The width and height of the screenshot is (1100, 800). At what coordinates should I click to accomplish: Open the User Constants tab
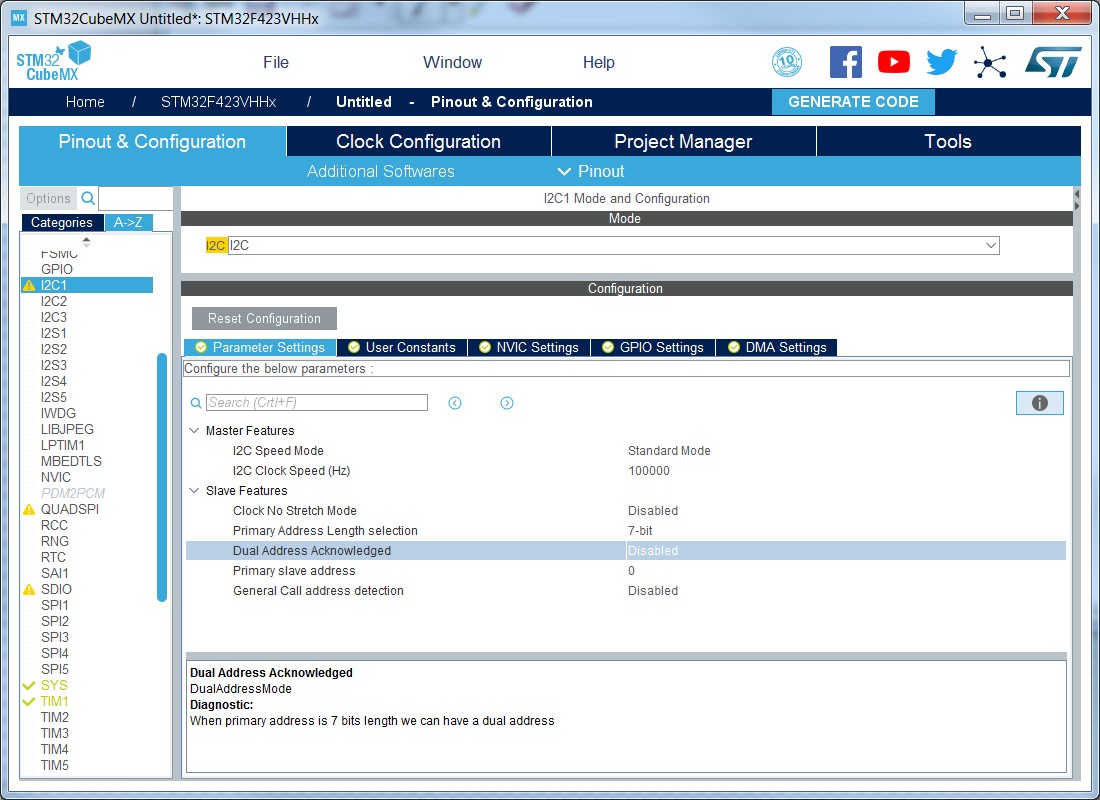[x=402, y=347]
